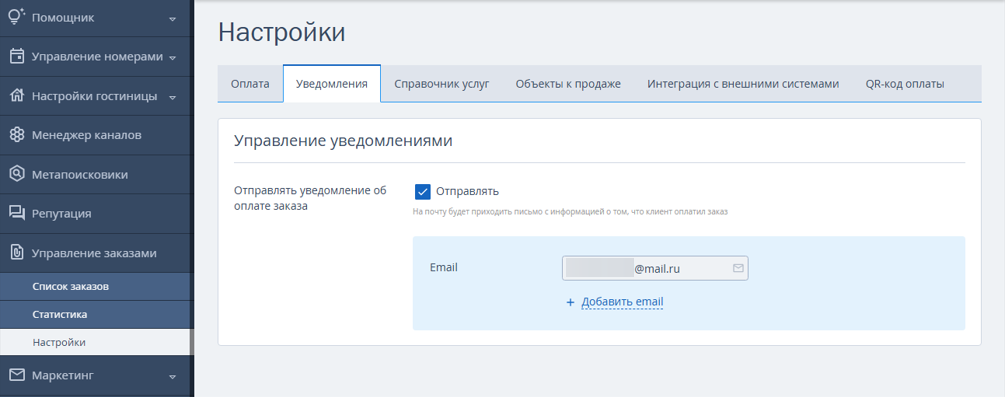Click the house icon beside Настройки гостиницы
Image resolution: width=1005 pixels, height=397 pixels.
17,96
